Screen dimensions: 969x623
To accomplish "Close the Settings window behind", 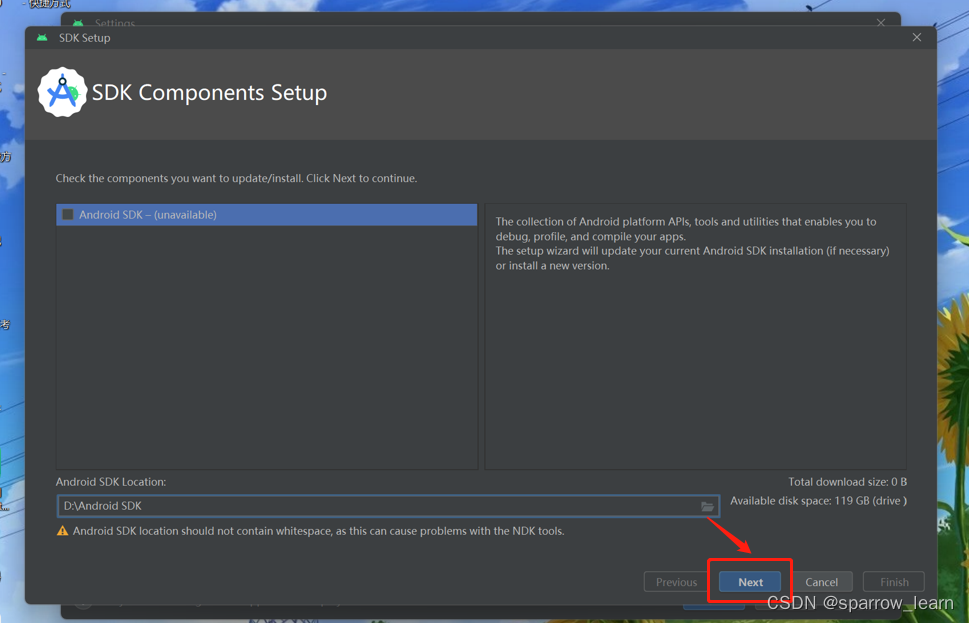I will (x=881, y=22).
